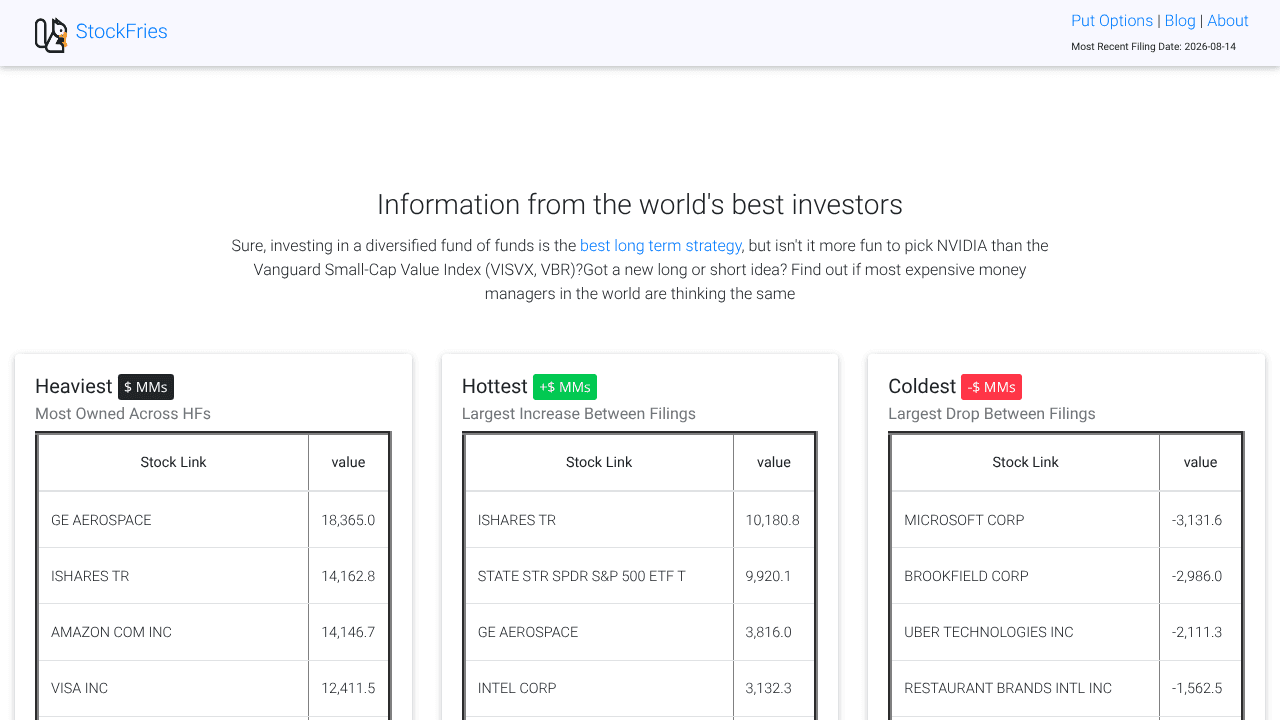
Task: Click the Largest Drop Between Filings subtitle
Action: pyautogui.click(x=992, y=414)
